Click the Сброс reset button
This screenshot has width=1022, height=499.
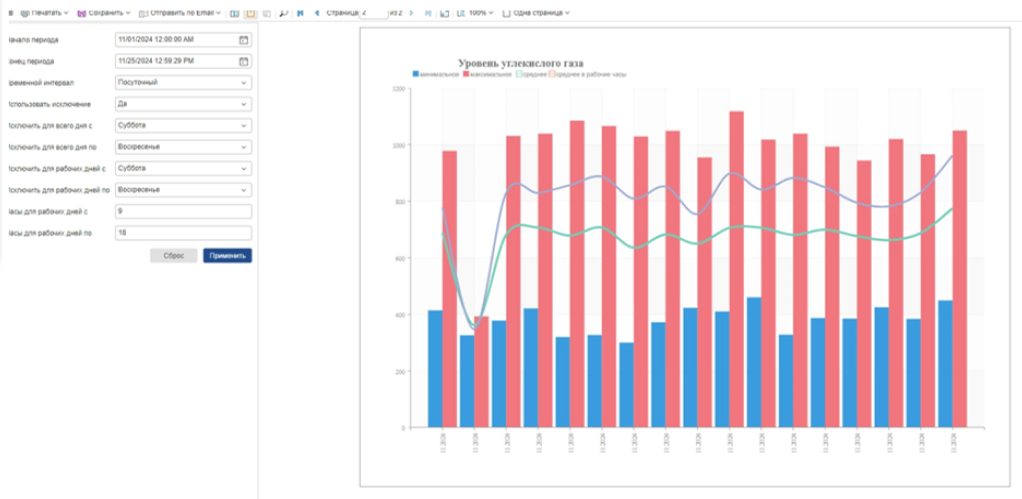[173, 255]
